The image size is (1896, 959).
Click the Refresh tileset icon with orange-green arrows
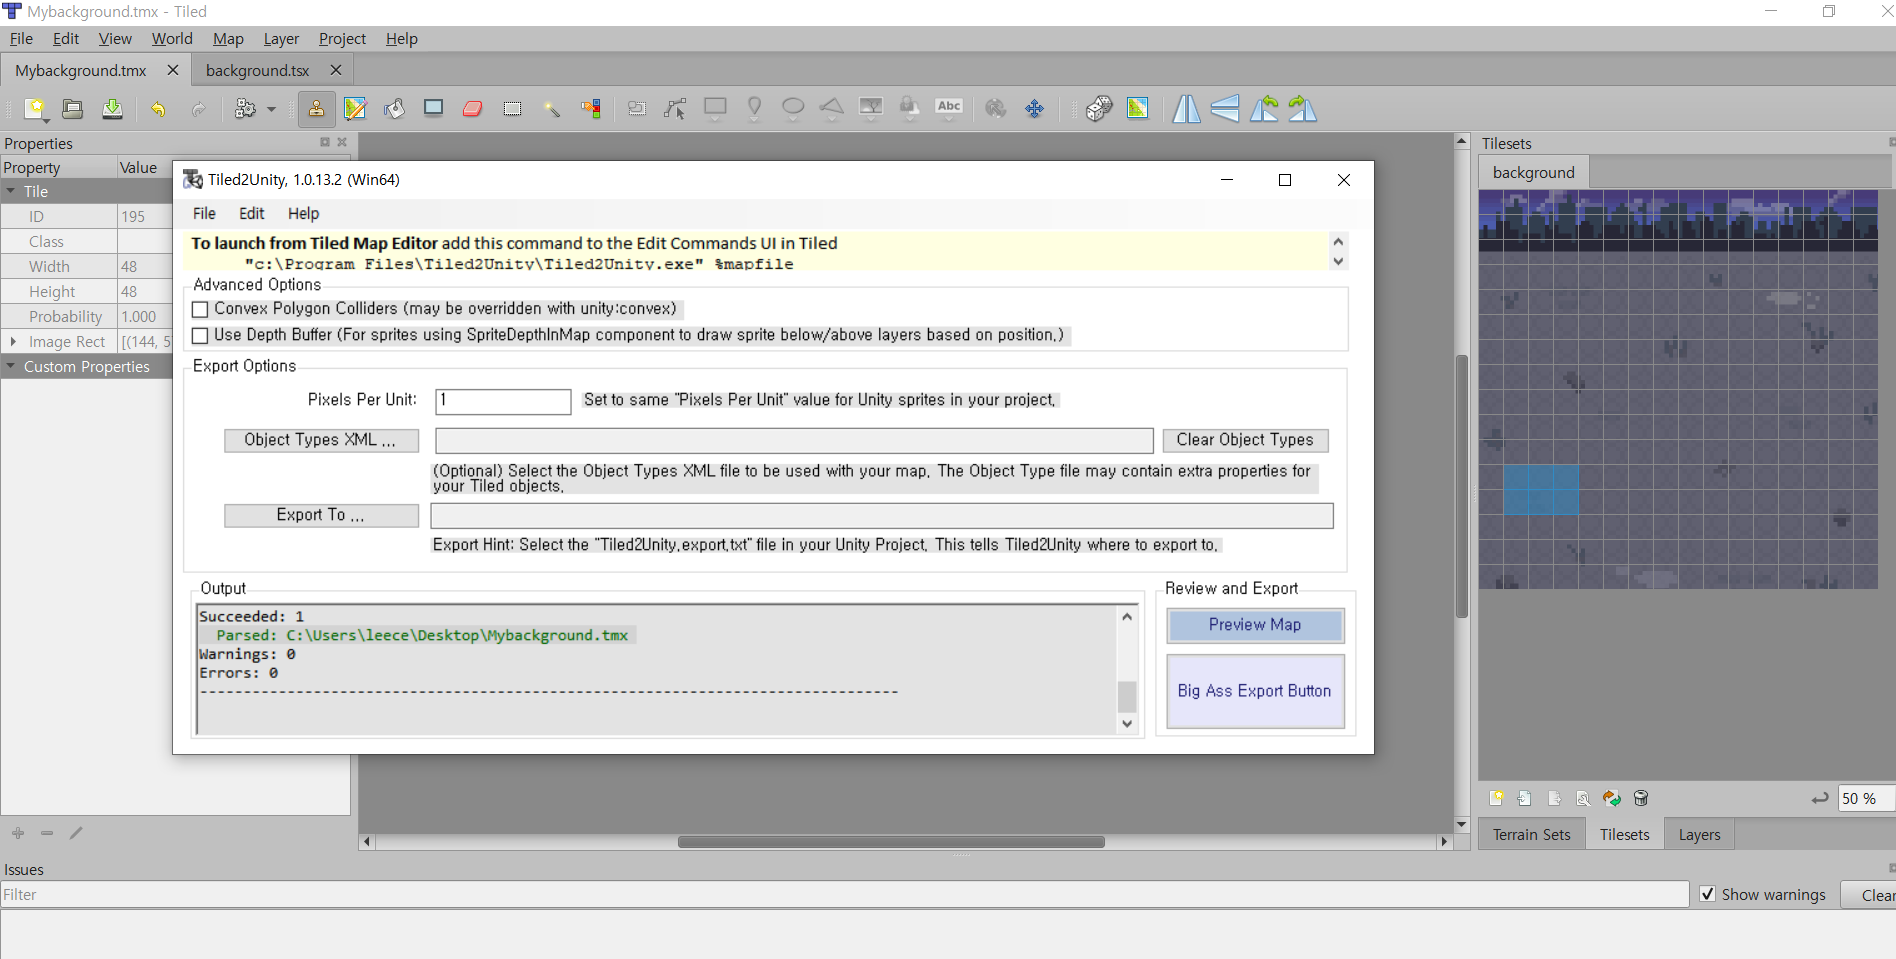(x=1612, y=798)
